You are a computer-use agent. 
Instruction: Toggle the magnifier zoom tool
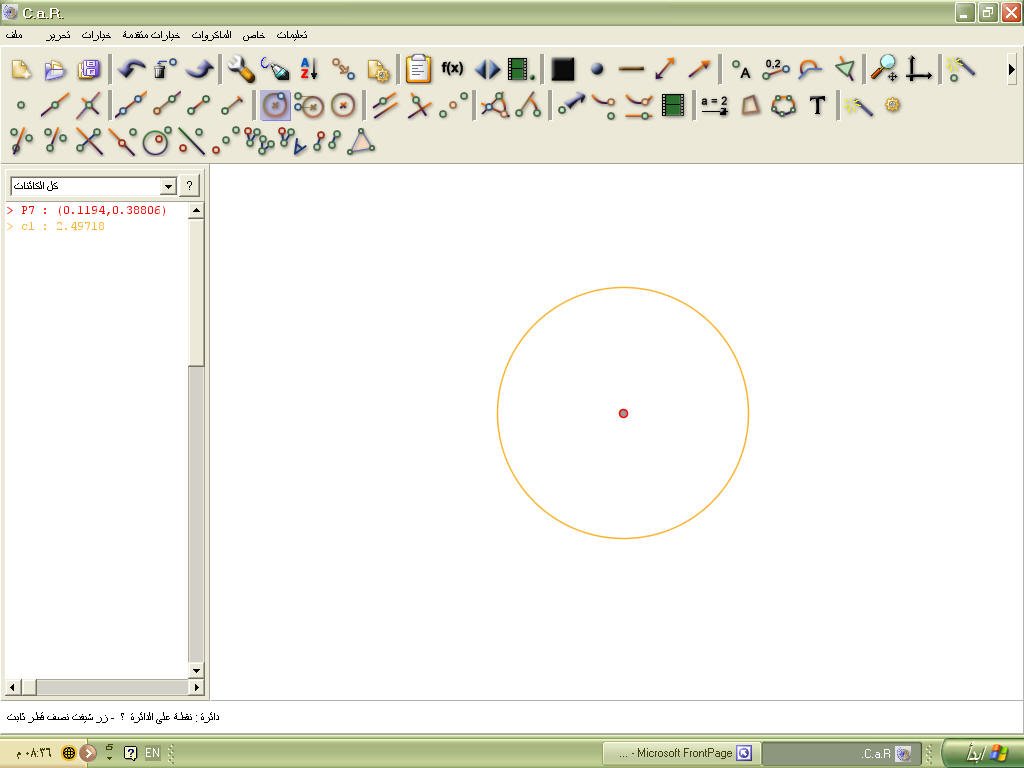pyautogui.click(x=884, y=69)
